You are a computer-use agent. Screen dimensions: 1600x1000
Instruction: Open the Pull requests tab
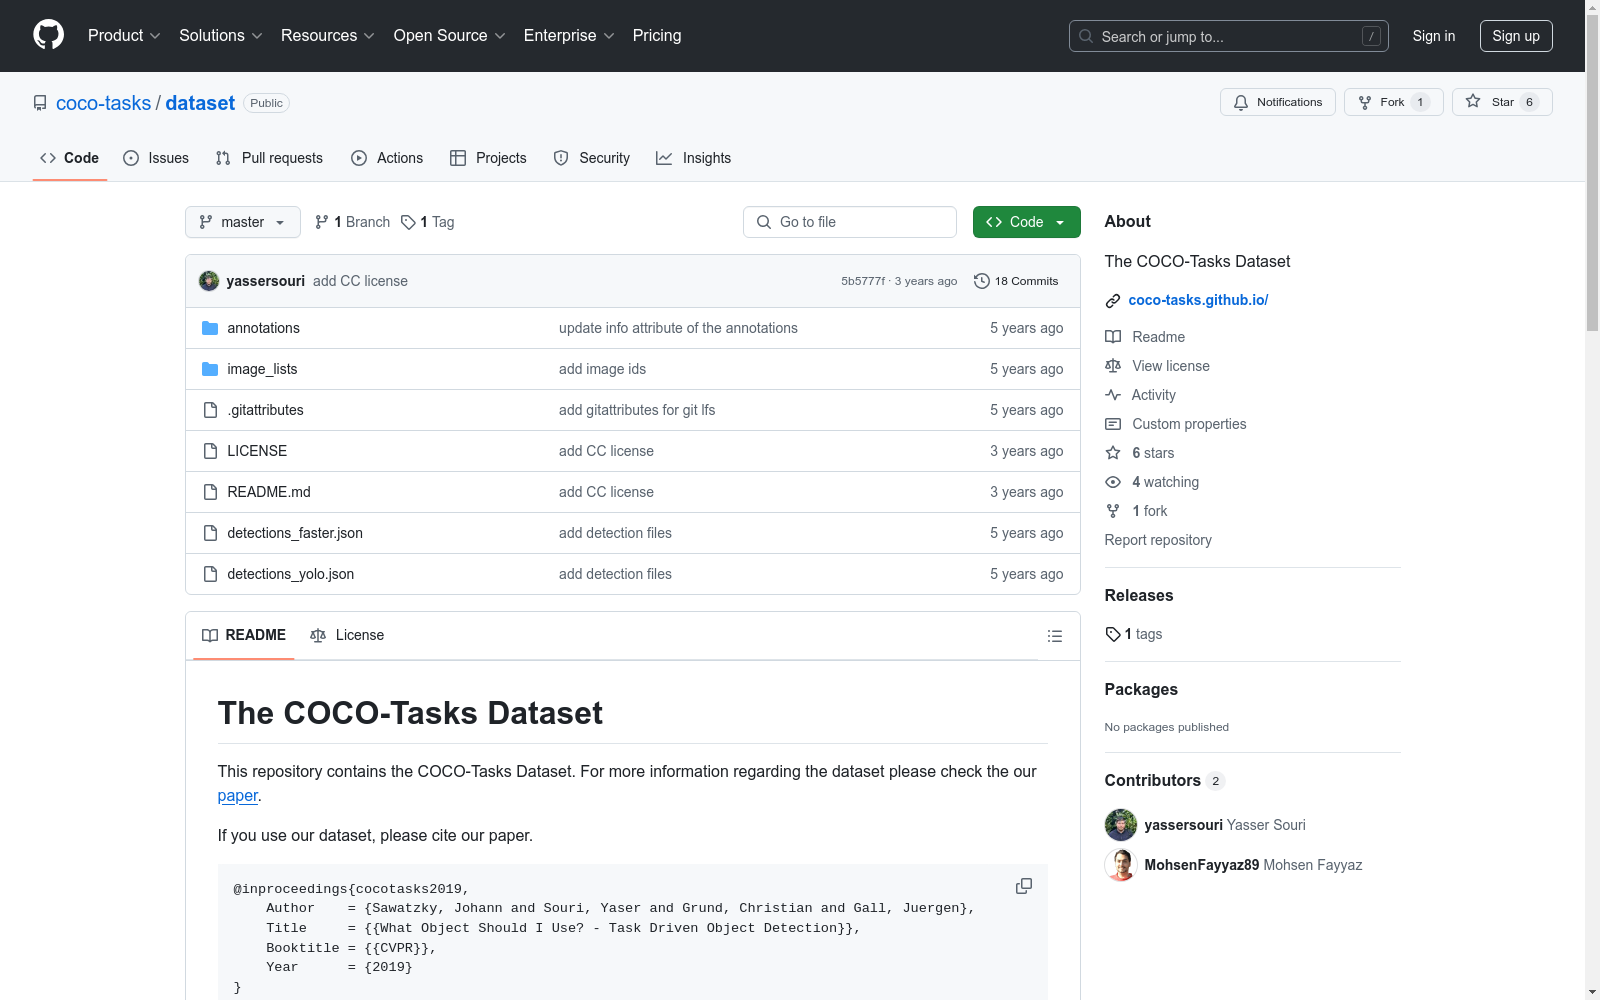tap(269, 158)
